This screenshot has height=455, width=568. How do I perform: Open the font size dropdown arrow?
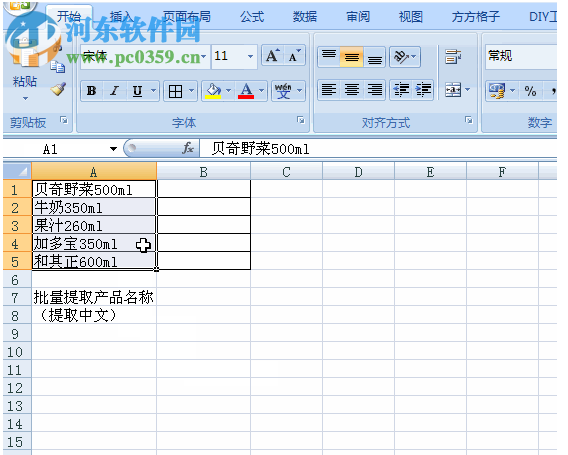pyautogui.click(x=250, y=57)
